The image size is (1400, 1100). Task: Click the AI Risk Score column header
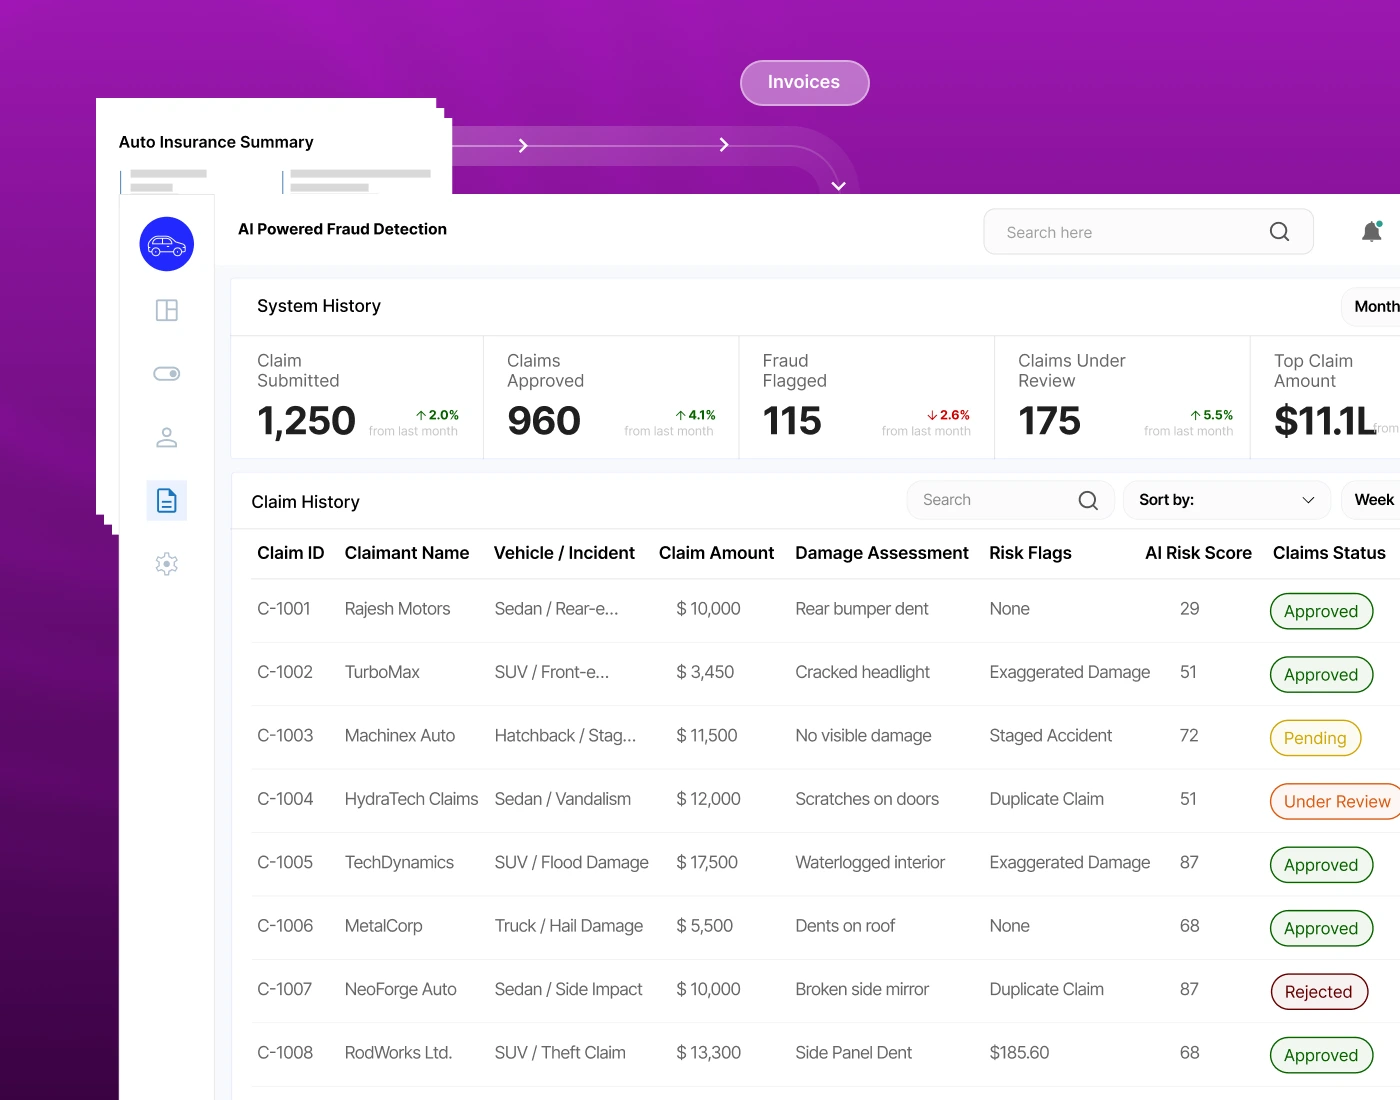pos(1198,553)
